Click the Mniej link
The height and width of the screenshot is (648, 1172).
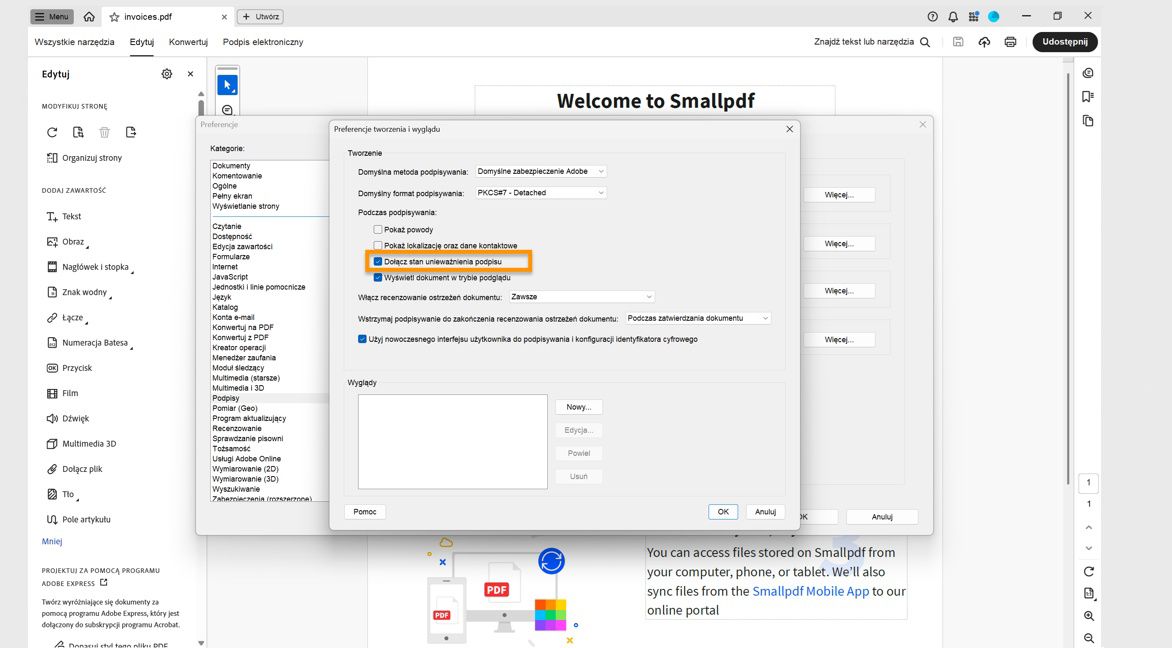(52, 541)
